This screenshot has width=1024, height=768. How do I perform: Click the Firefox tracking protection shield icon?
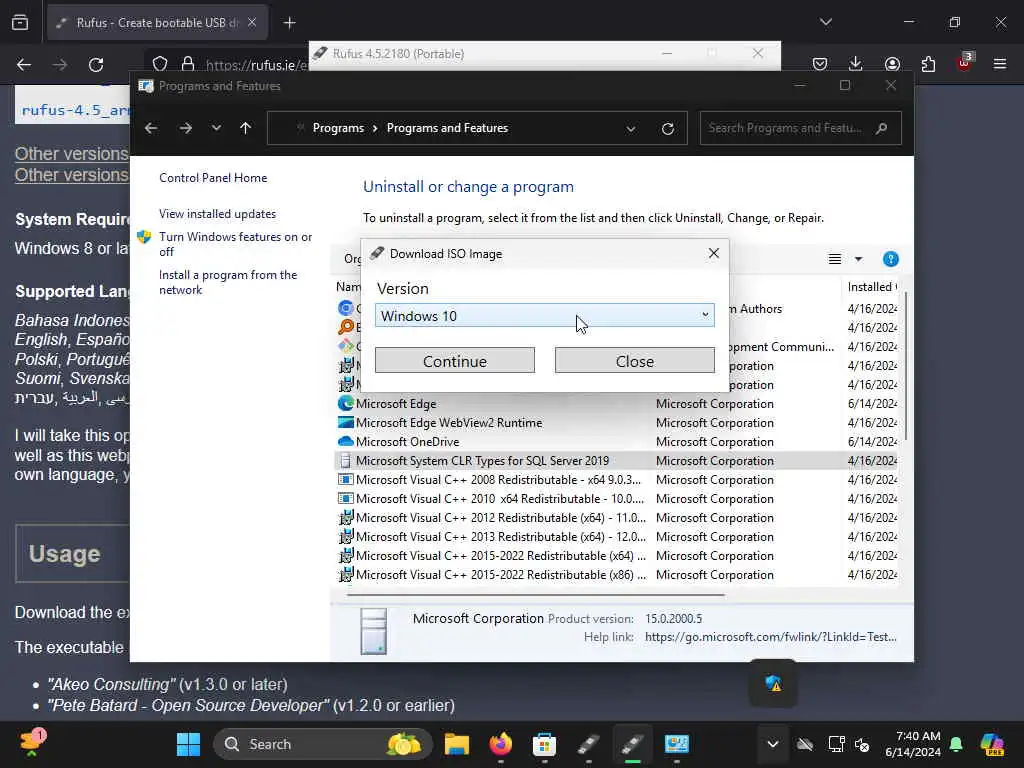tap(160, 64)
